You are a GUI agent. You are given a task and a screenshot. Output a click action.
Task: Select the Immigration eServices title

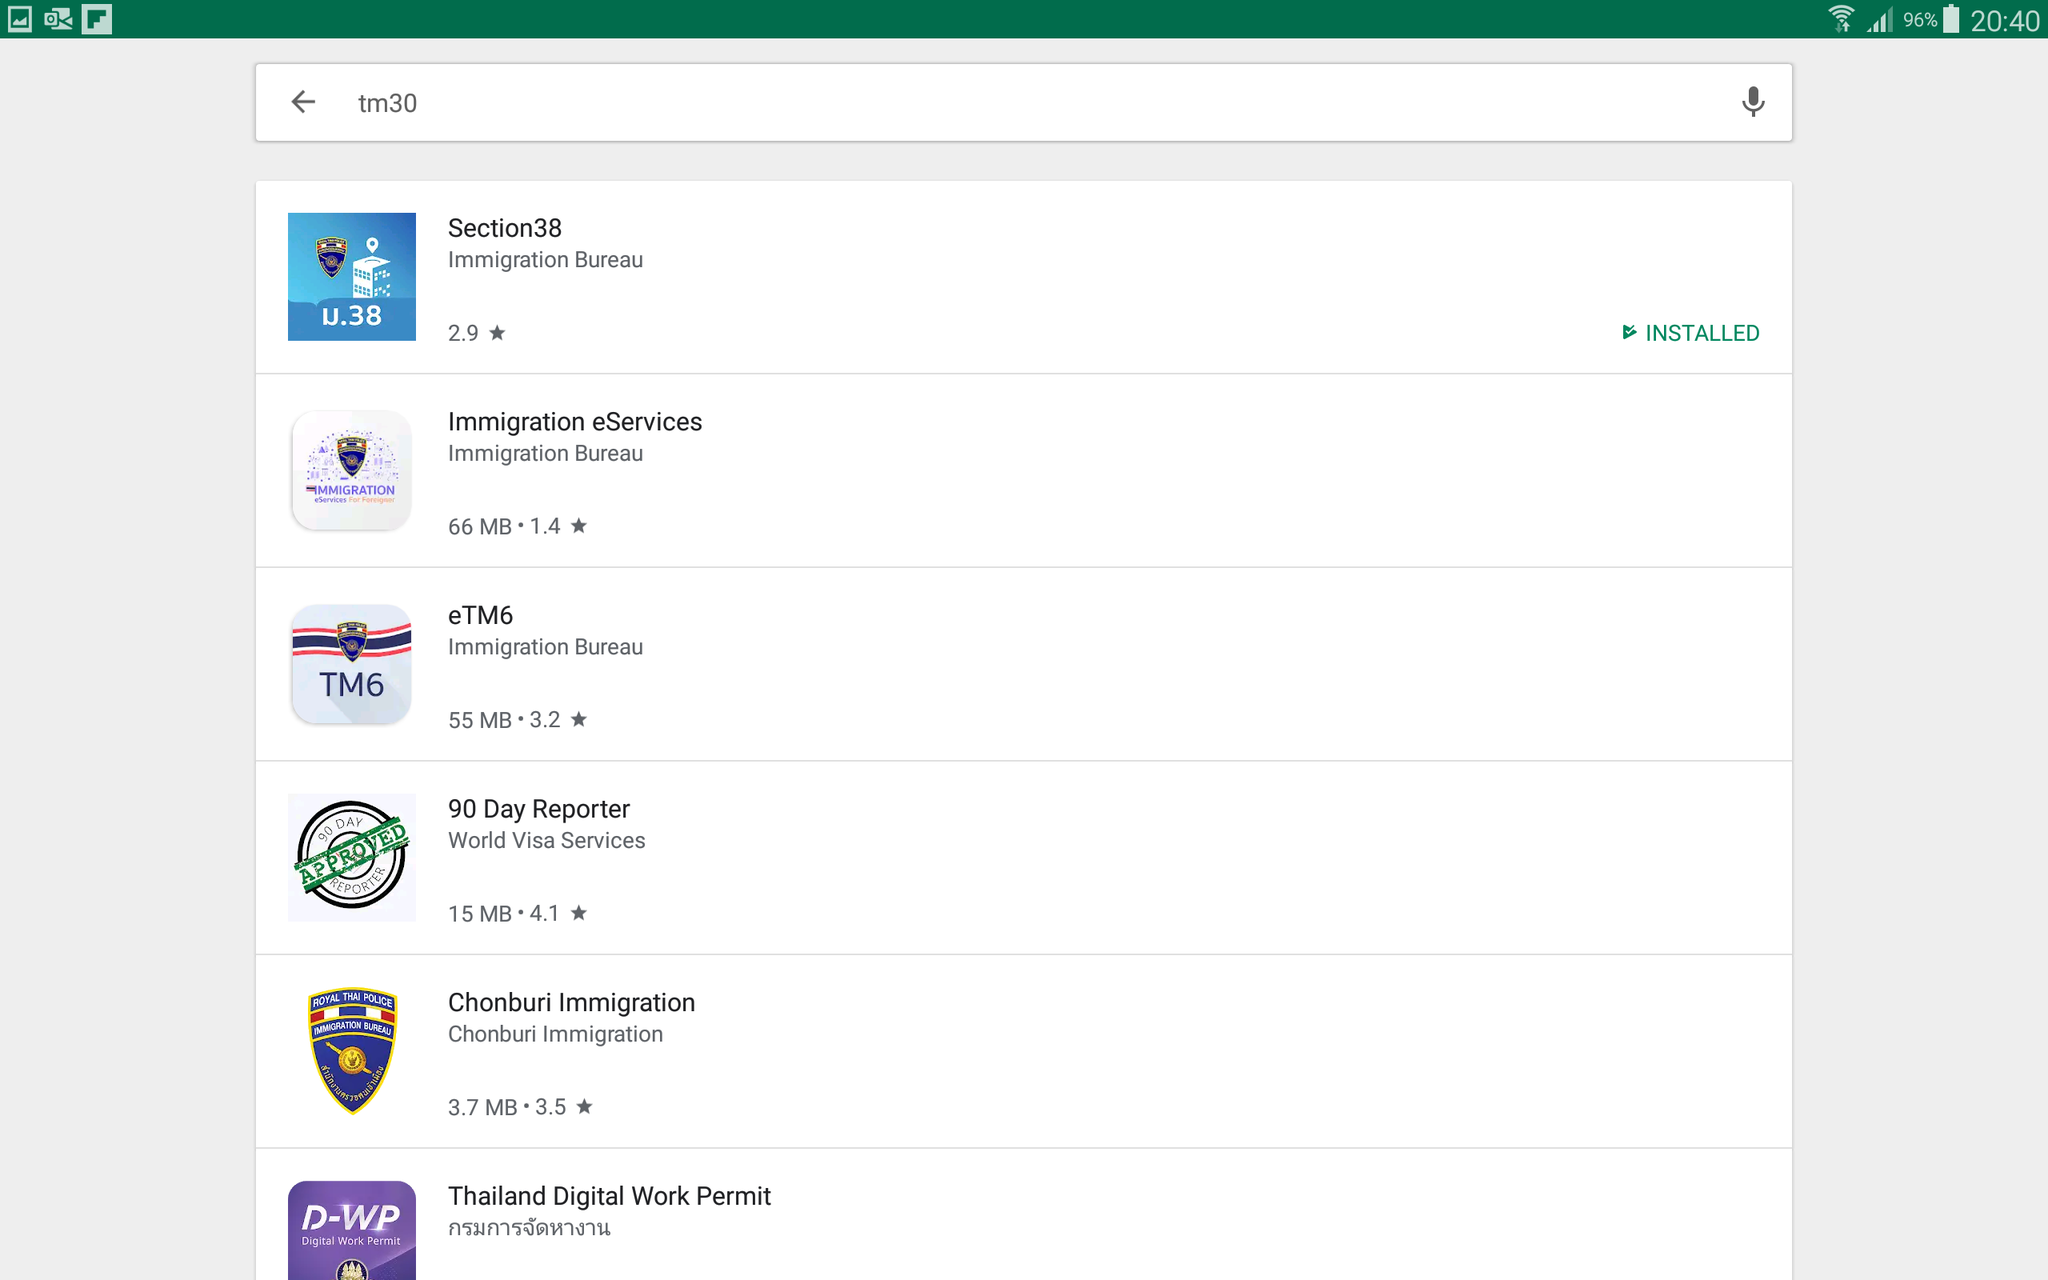click(x=575, y=422)
